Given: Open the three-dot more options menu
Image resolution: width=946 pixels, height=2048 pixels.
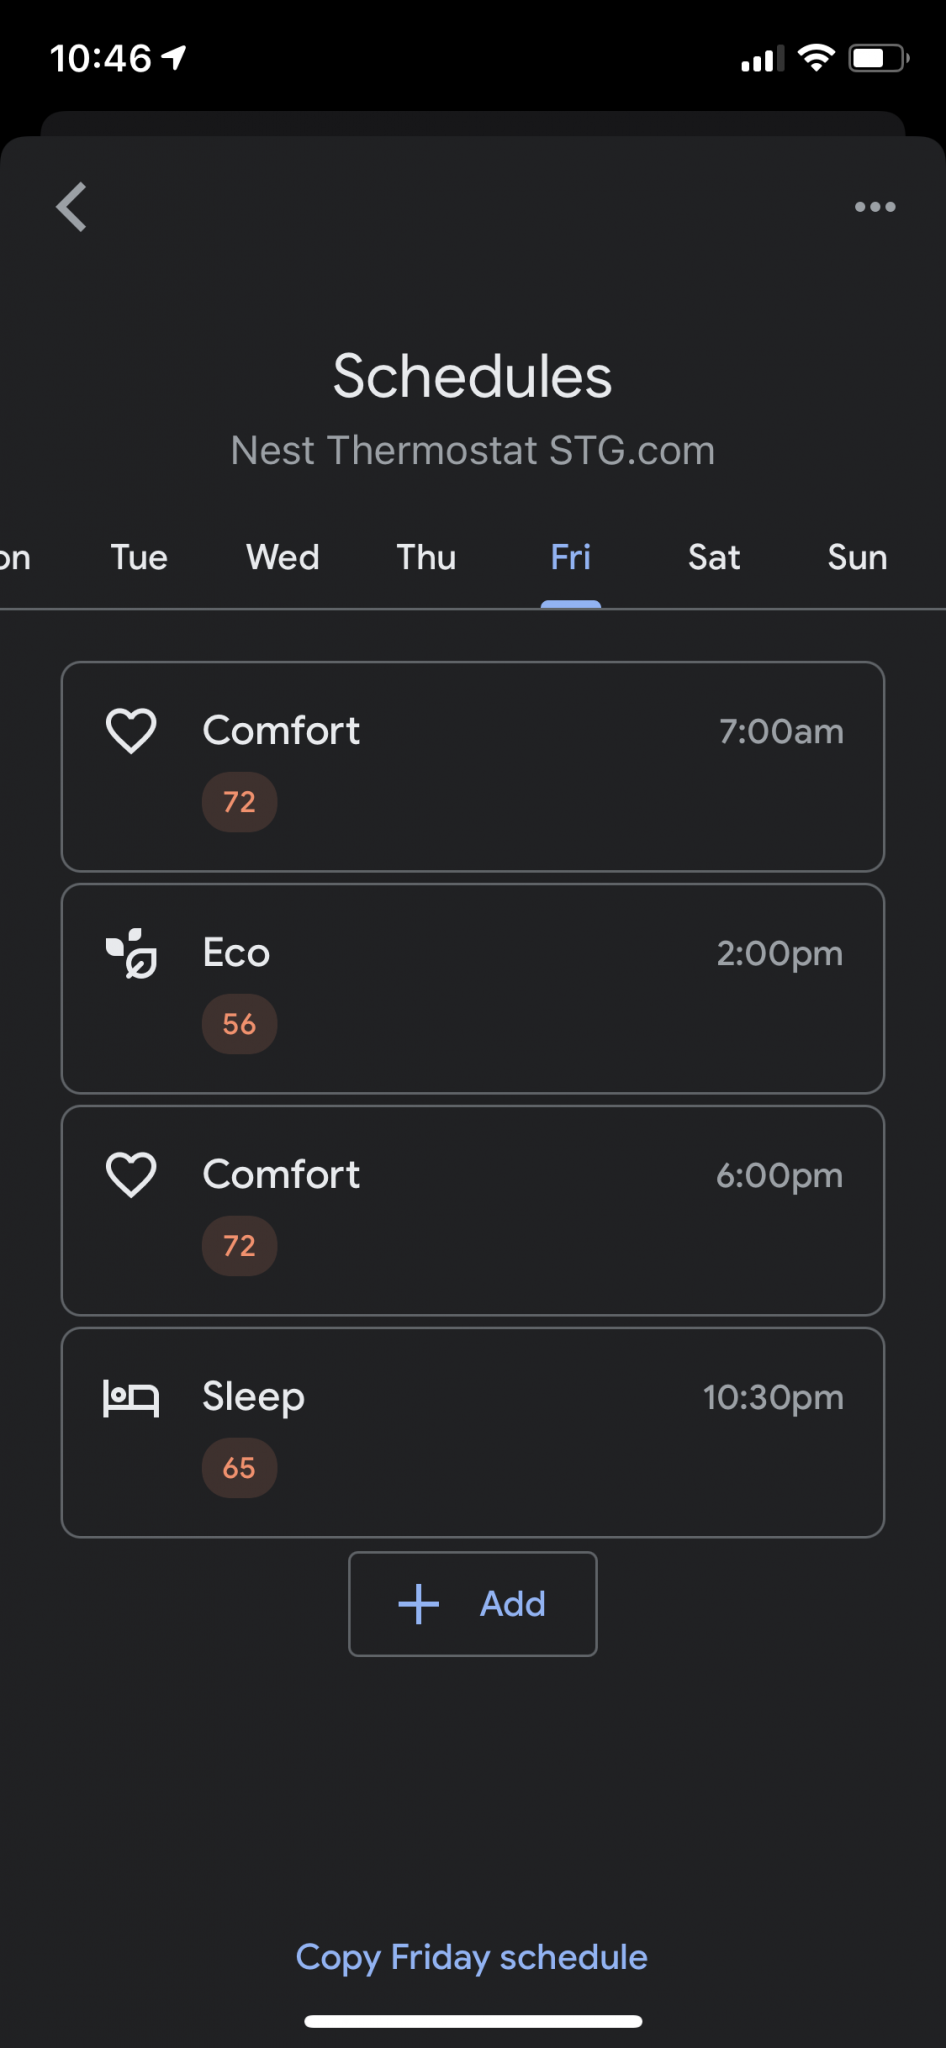Looking at the screenshot, I should pyautogui.click(x=875, y=207).
